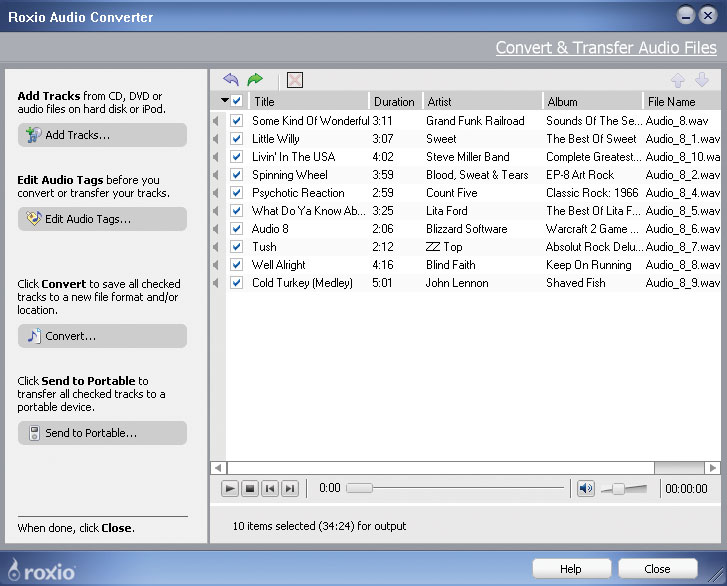
Task: Uncheck the Psychotic Reaction track
Action: pos(236,193)
